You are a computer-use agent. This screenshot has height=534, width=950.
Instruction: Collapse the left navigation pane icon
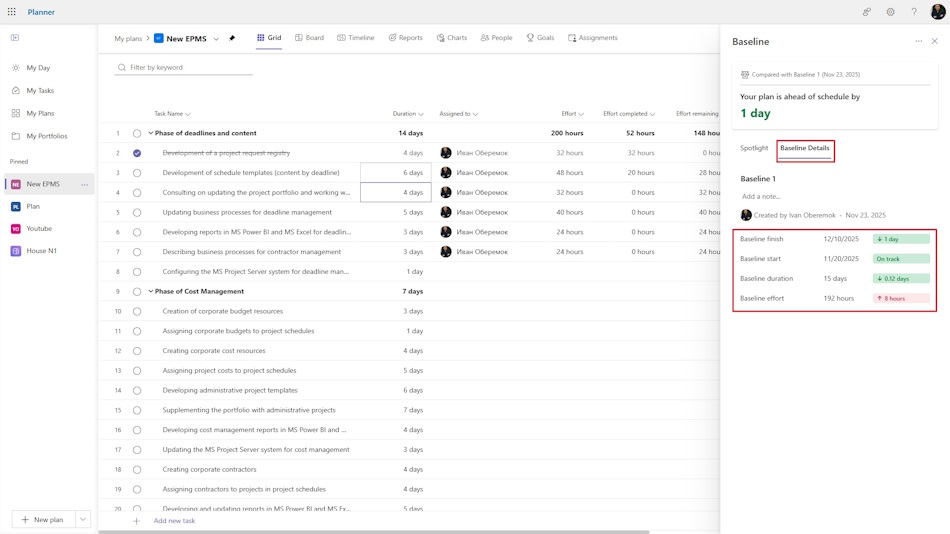(x=15, y=38)
